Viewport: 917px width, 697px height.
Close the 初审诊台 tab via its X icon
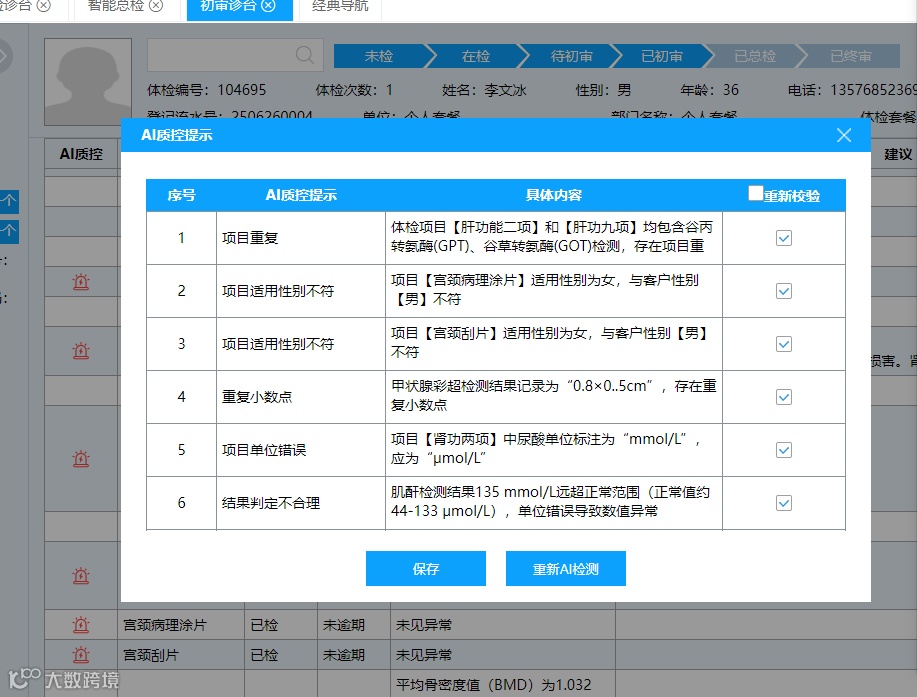pyautogui.click(x=268, y=5)
